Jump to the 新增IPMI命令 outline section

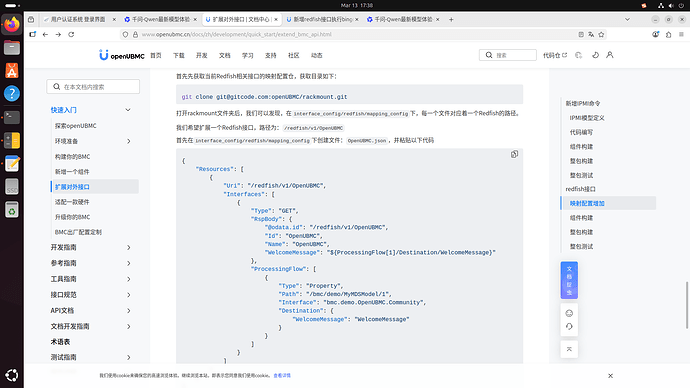(x=583, y=103)
